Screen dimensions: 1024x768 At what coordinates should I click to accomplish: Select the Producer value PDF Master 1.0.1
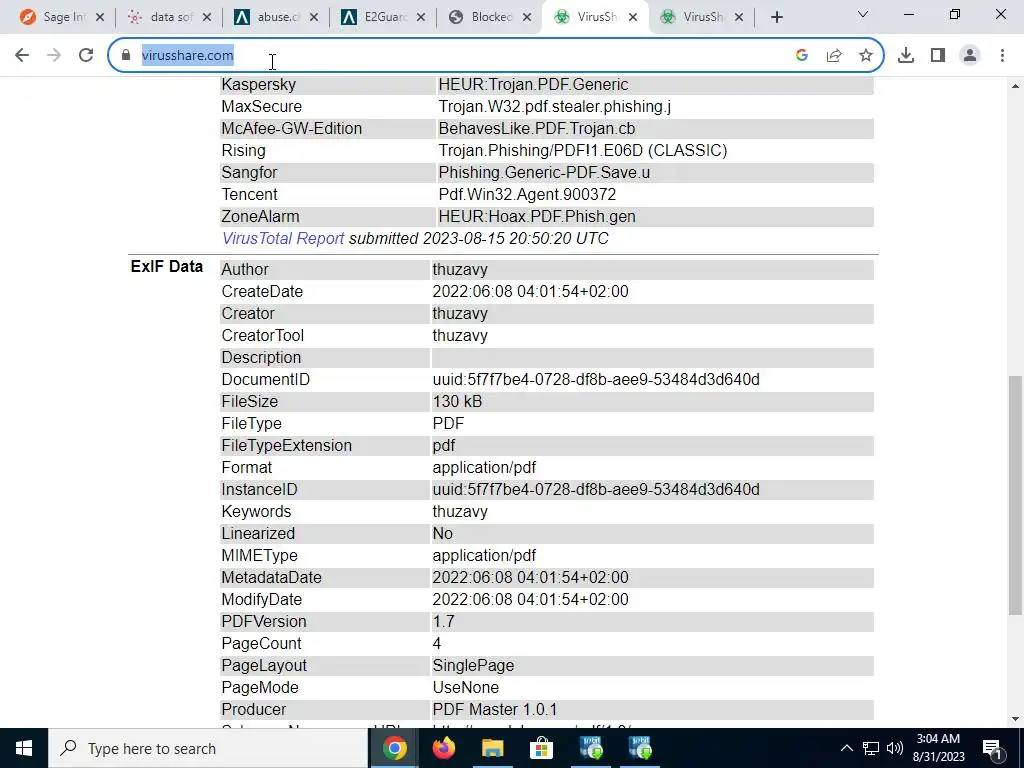click(495, 709)
